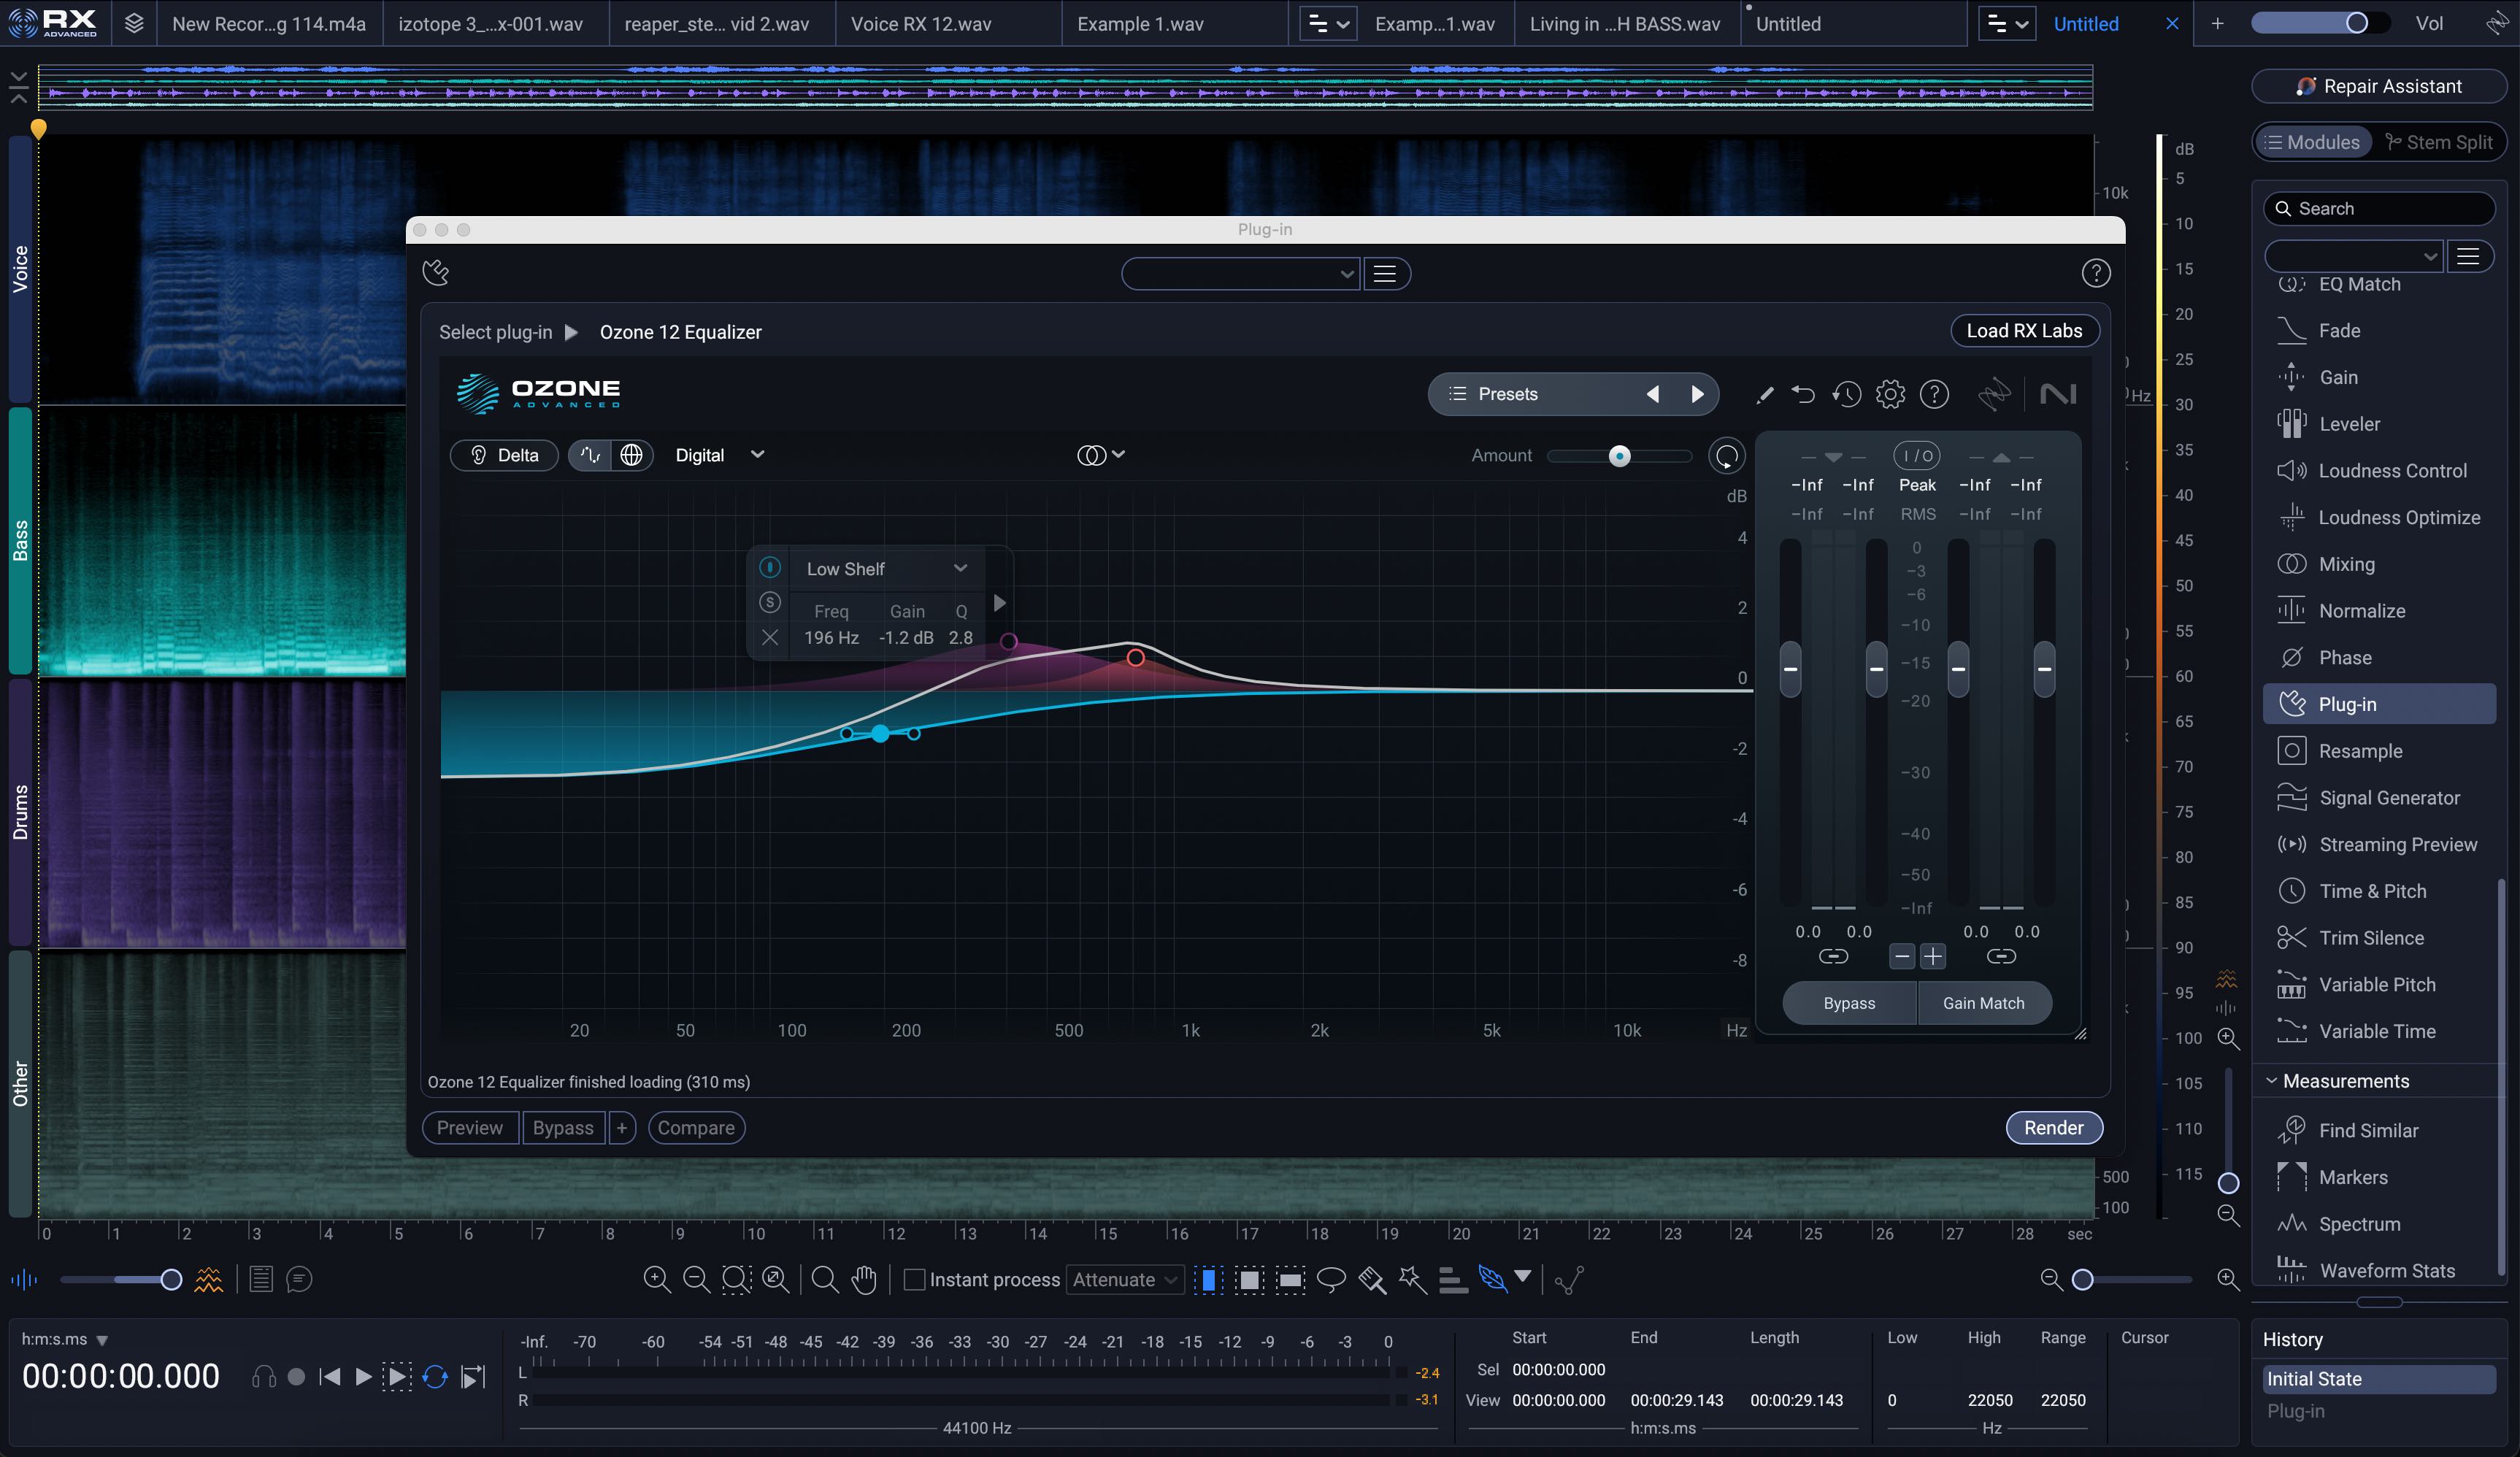Toggle the band power enable button
This screenshot has height=1457, width=2520.
coord(770,568)
